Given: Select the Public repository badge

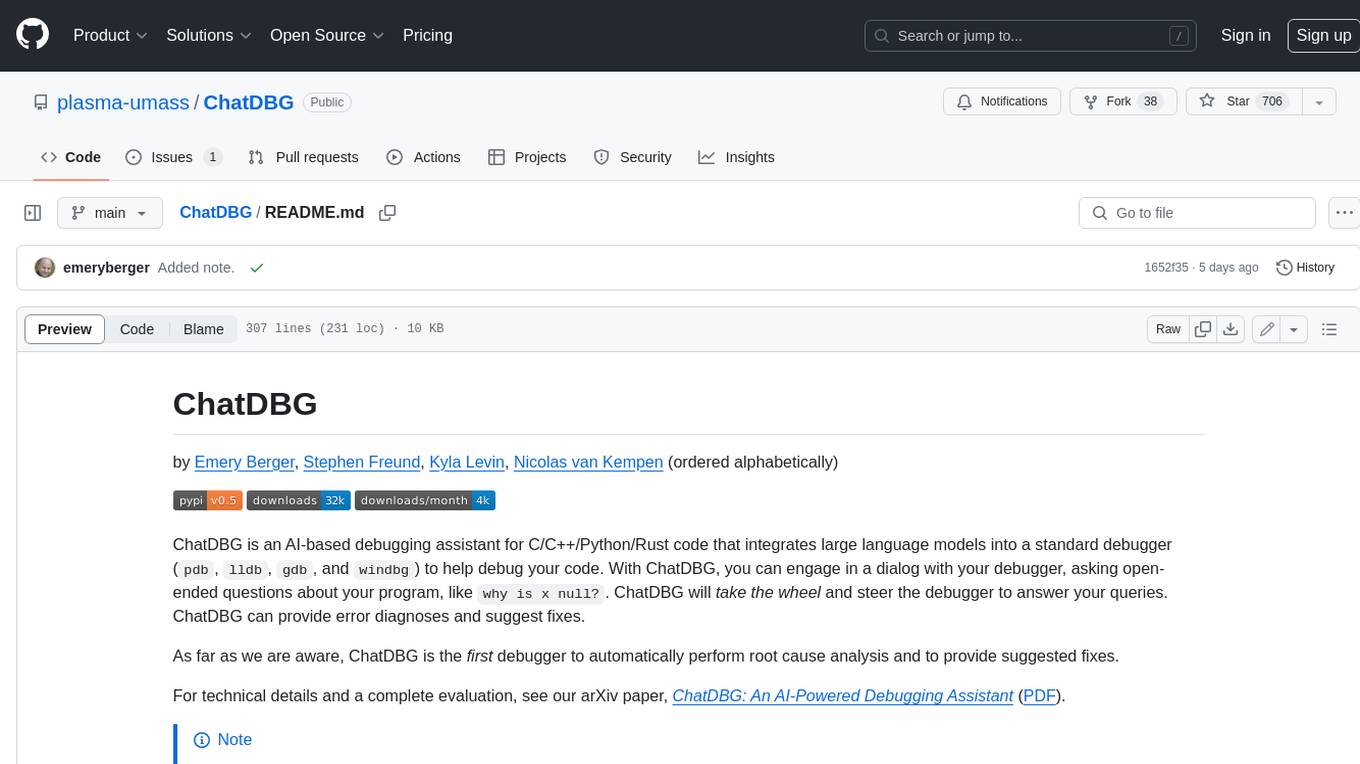Looking at the screenshot, I should pos(327,102).
